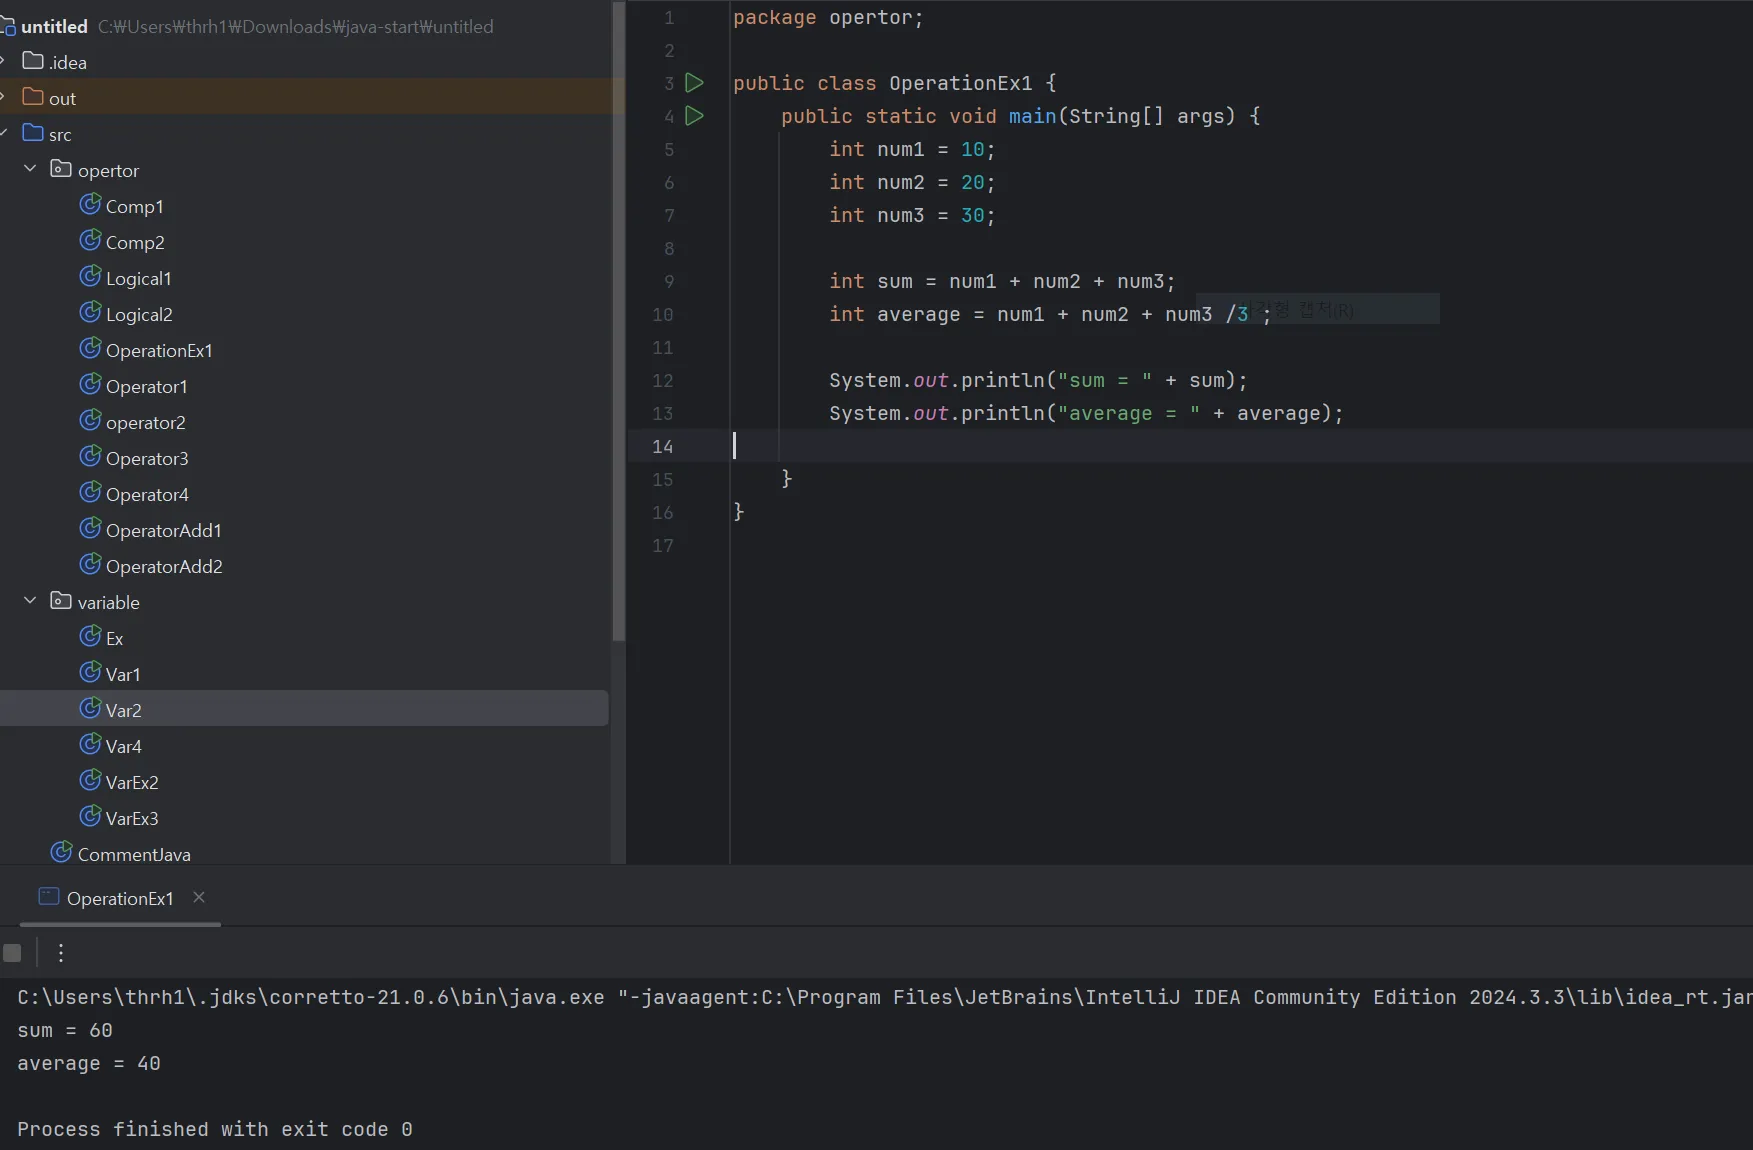Select the Comp1 class icon

(90, 205)
